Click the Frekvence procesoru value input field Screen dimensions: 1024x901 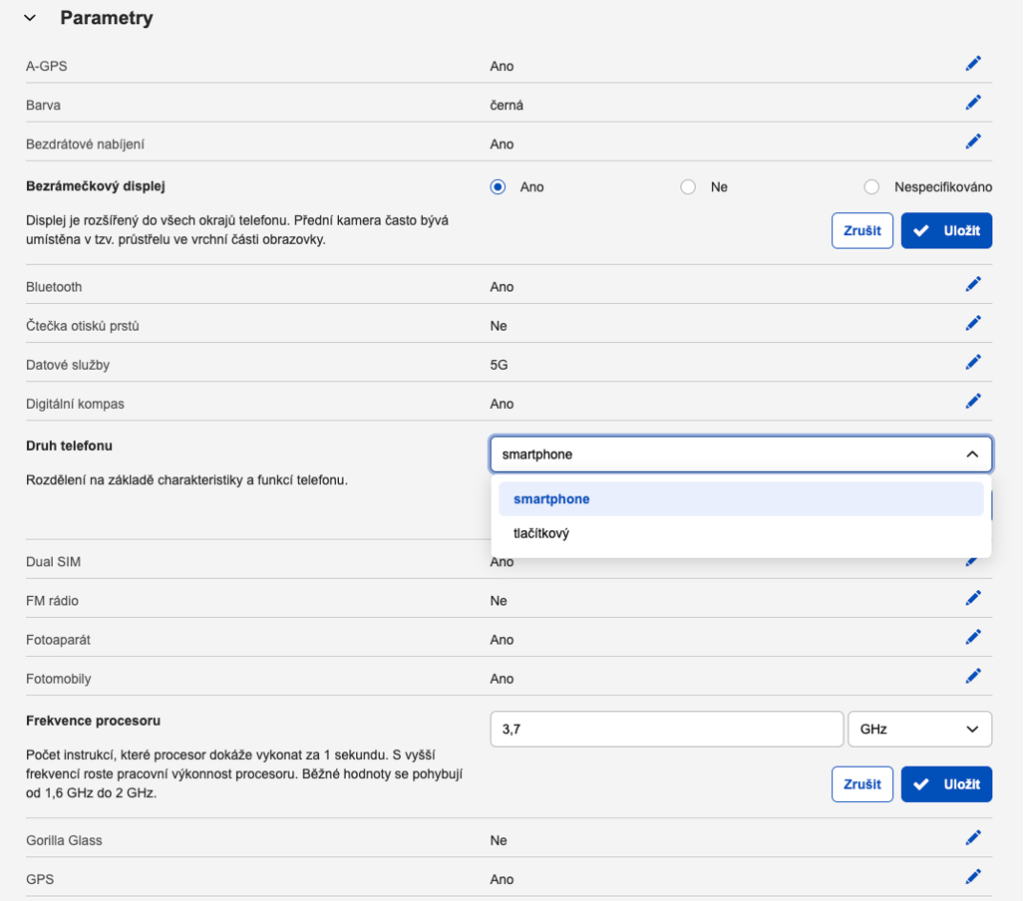tap(667, 730)
